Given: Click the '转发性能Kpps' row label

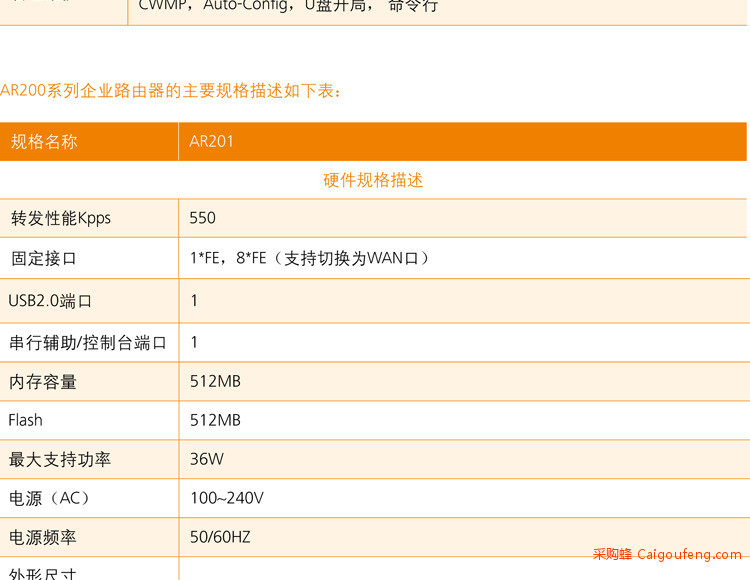Looking at the screenshot, I should [61, 218].
